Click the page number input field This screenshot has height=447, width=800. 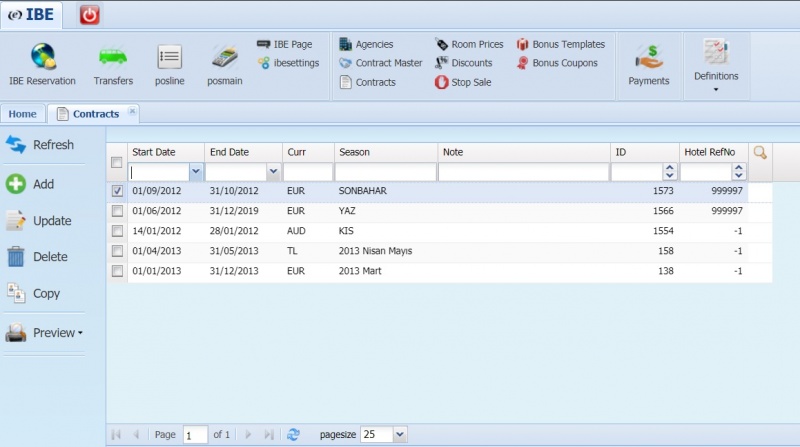(195, 435)
